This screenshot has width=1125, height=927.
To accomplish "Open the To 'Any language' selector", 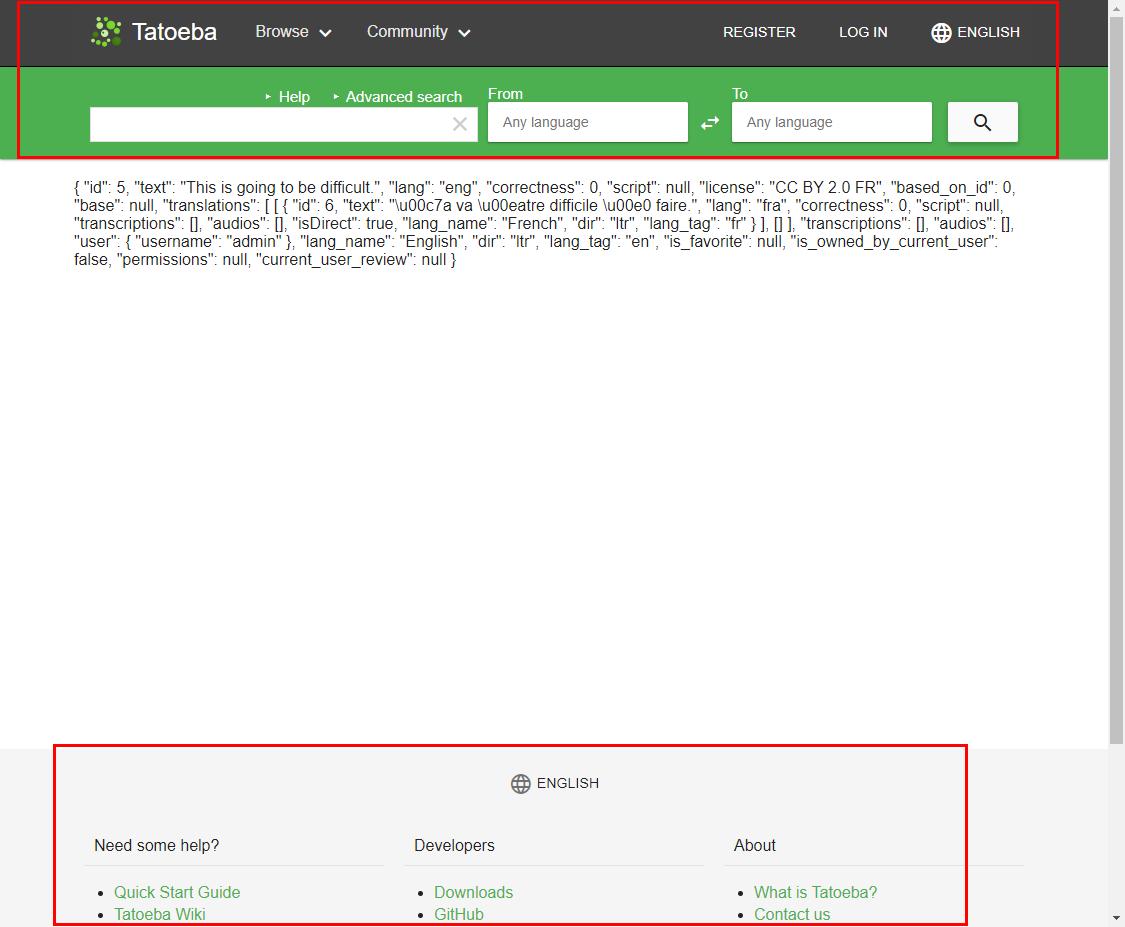I will 831,122.
